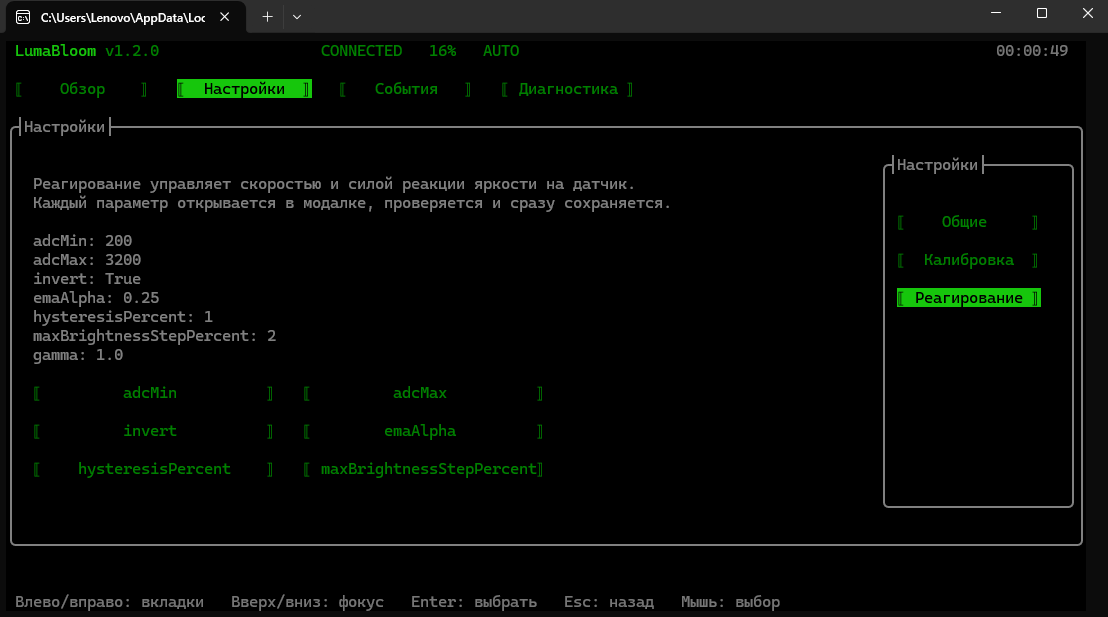Viewport: 1108px width, 617px height.
Task: Toggle the invert parameter button
Action: 153,431
